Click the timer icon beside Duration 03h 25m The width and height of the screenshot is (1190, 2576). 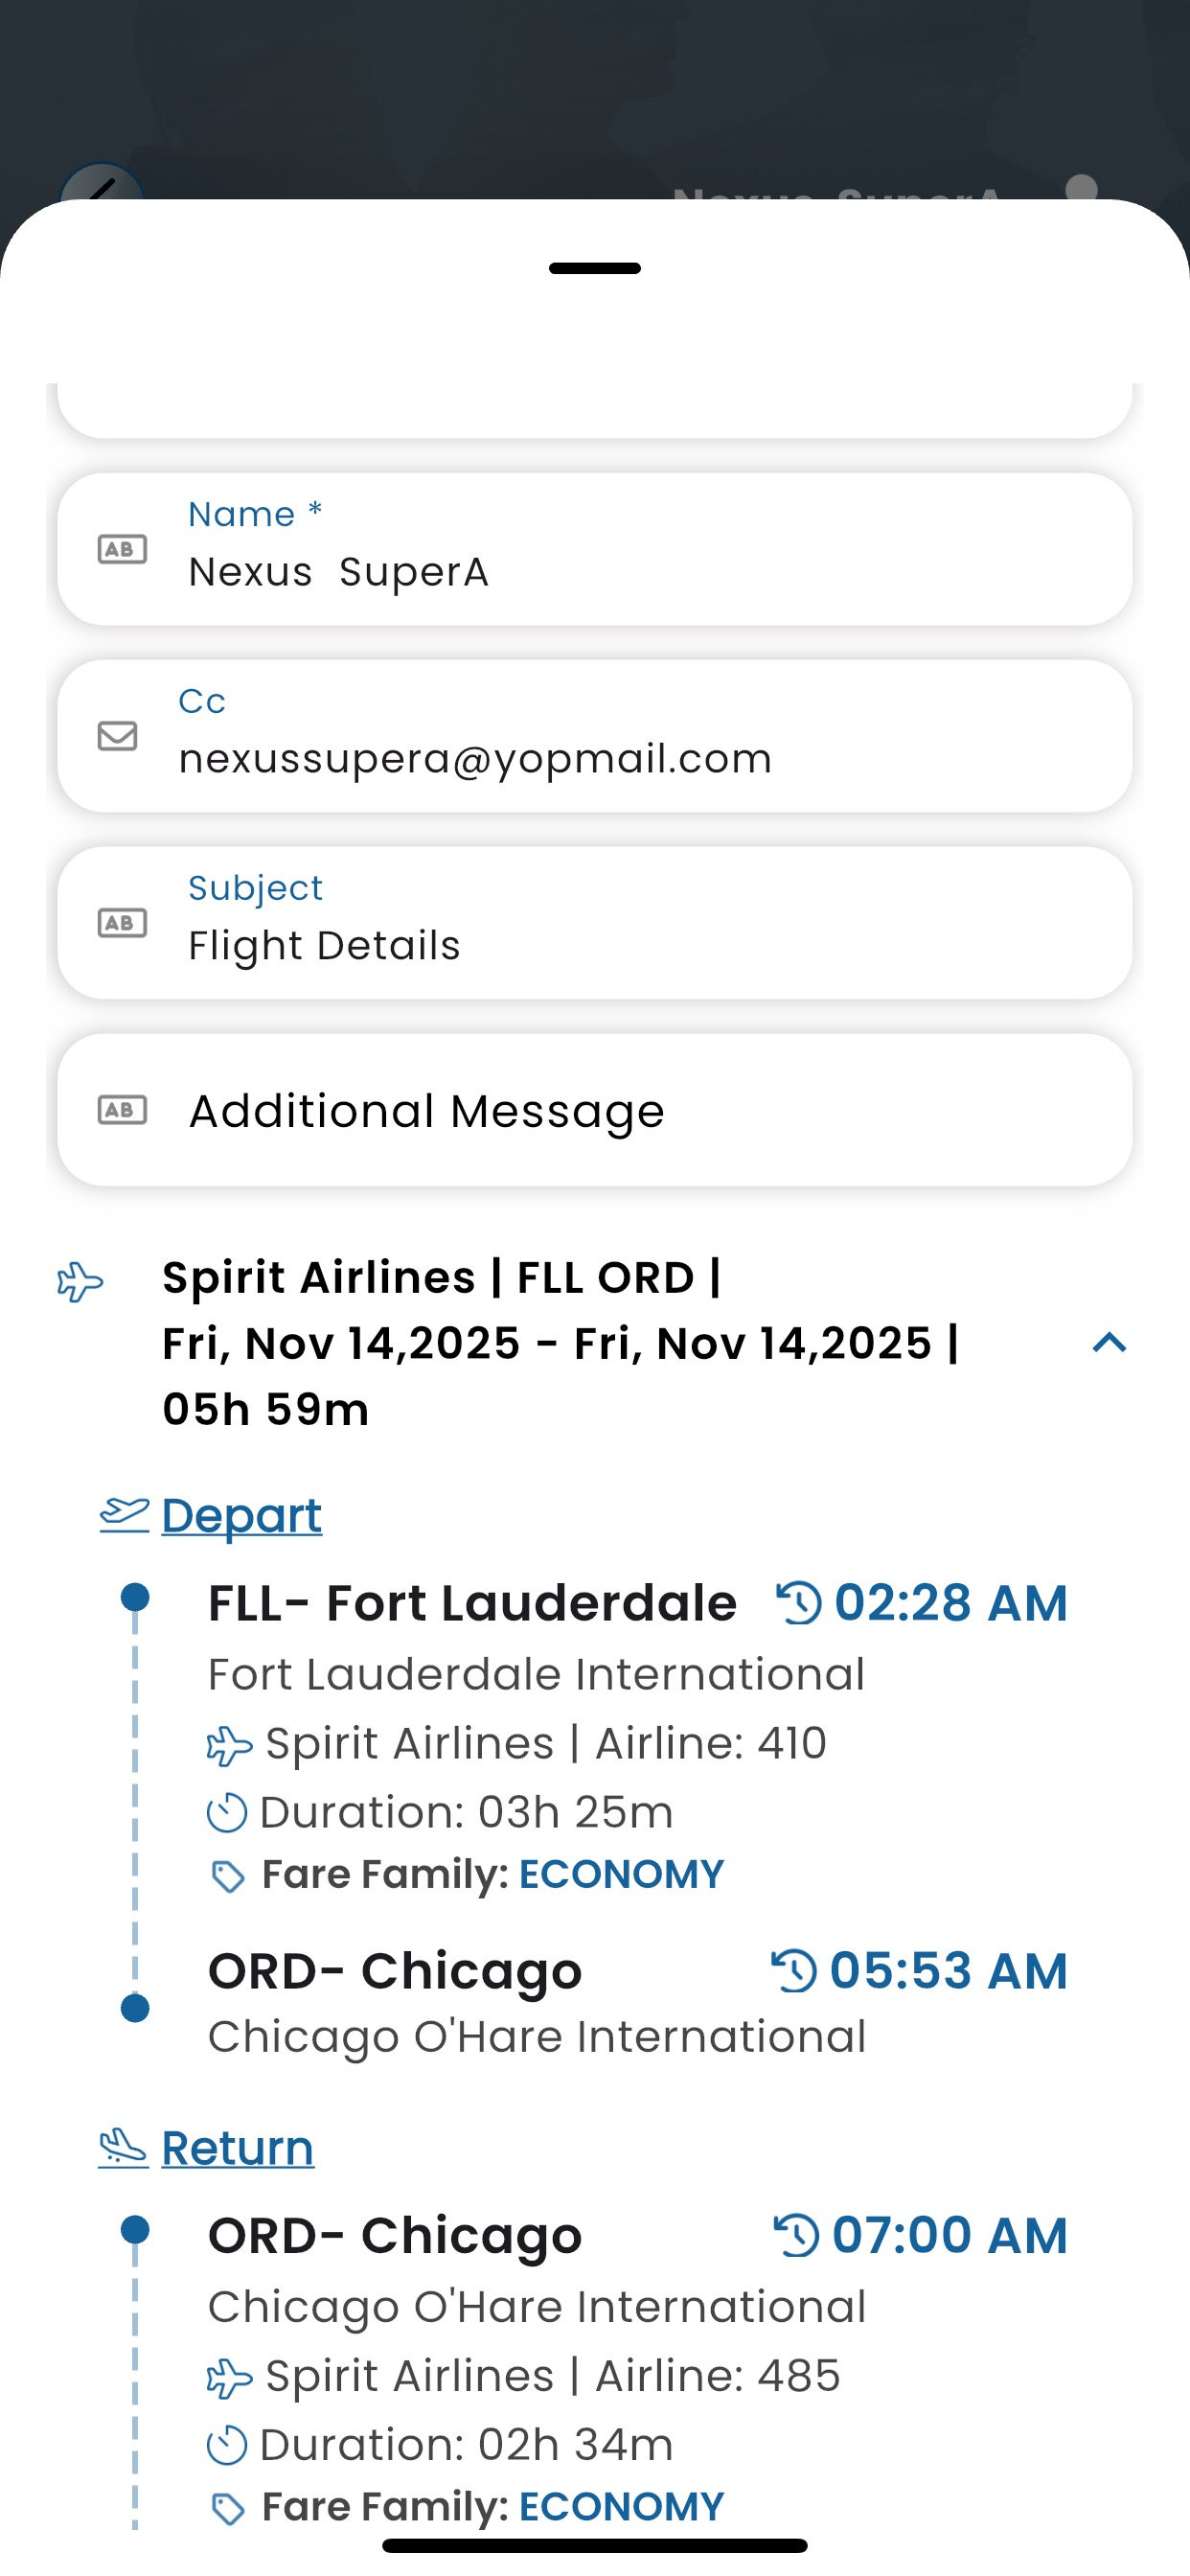(227, 1812)
